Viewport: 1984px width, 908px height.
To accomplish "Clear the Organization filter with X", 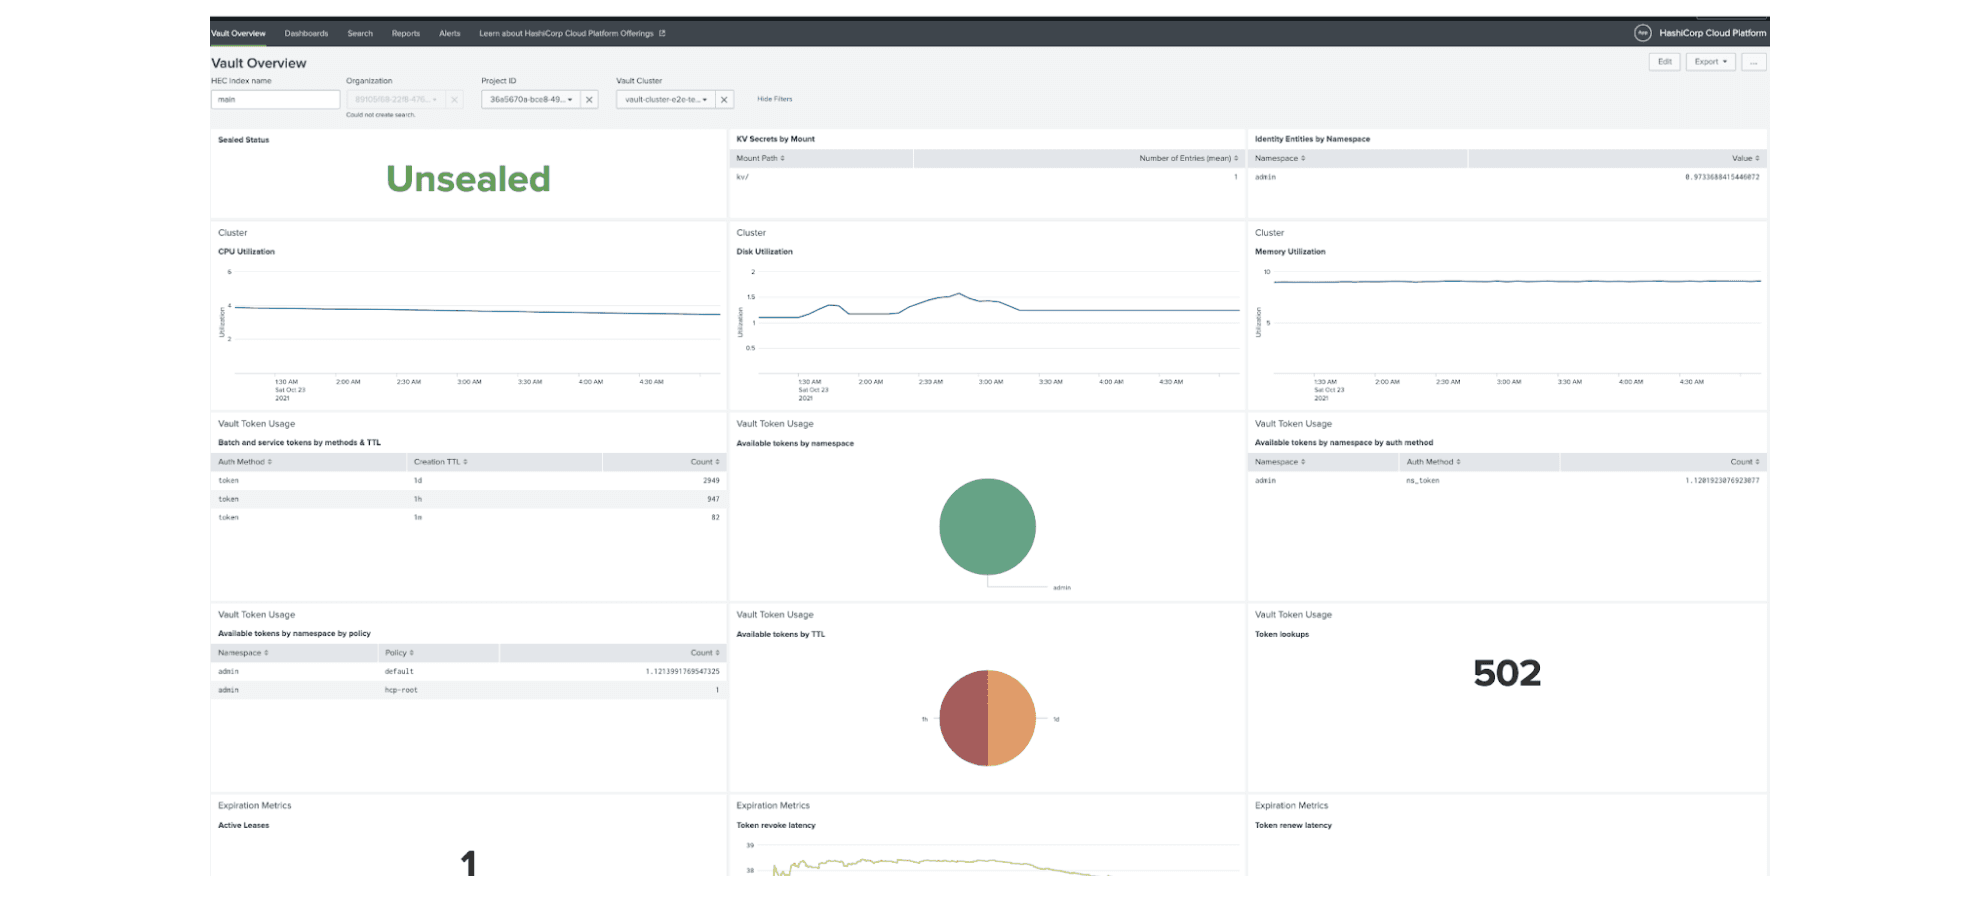I will click(x=454, y=100).
